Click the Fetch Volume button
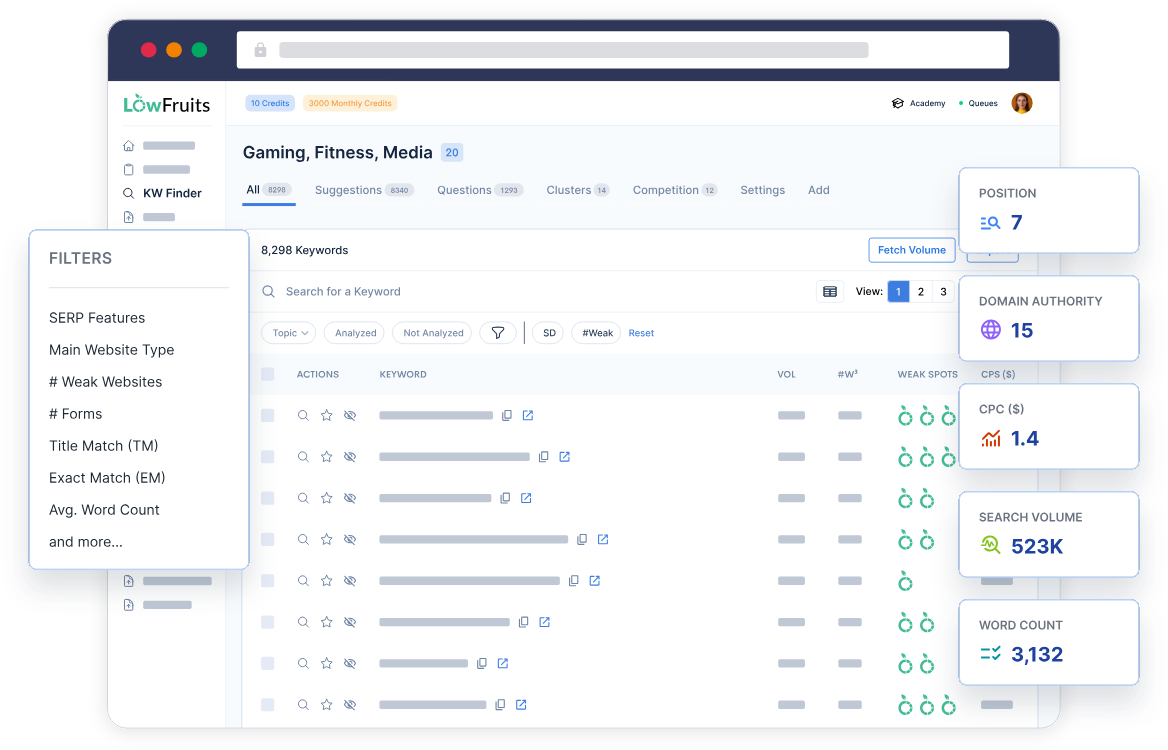Image resolution: width=1168 pixels, height=750 pixels. [911, 250]
